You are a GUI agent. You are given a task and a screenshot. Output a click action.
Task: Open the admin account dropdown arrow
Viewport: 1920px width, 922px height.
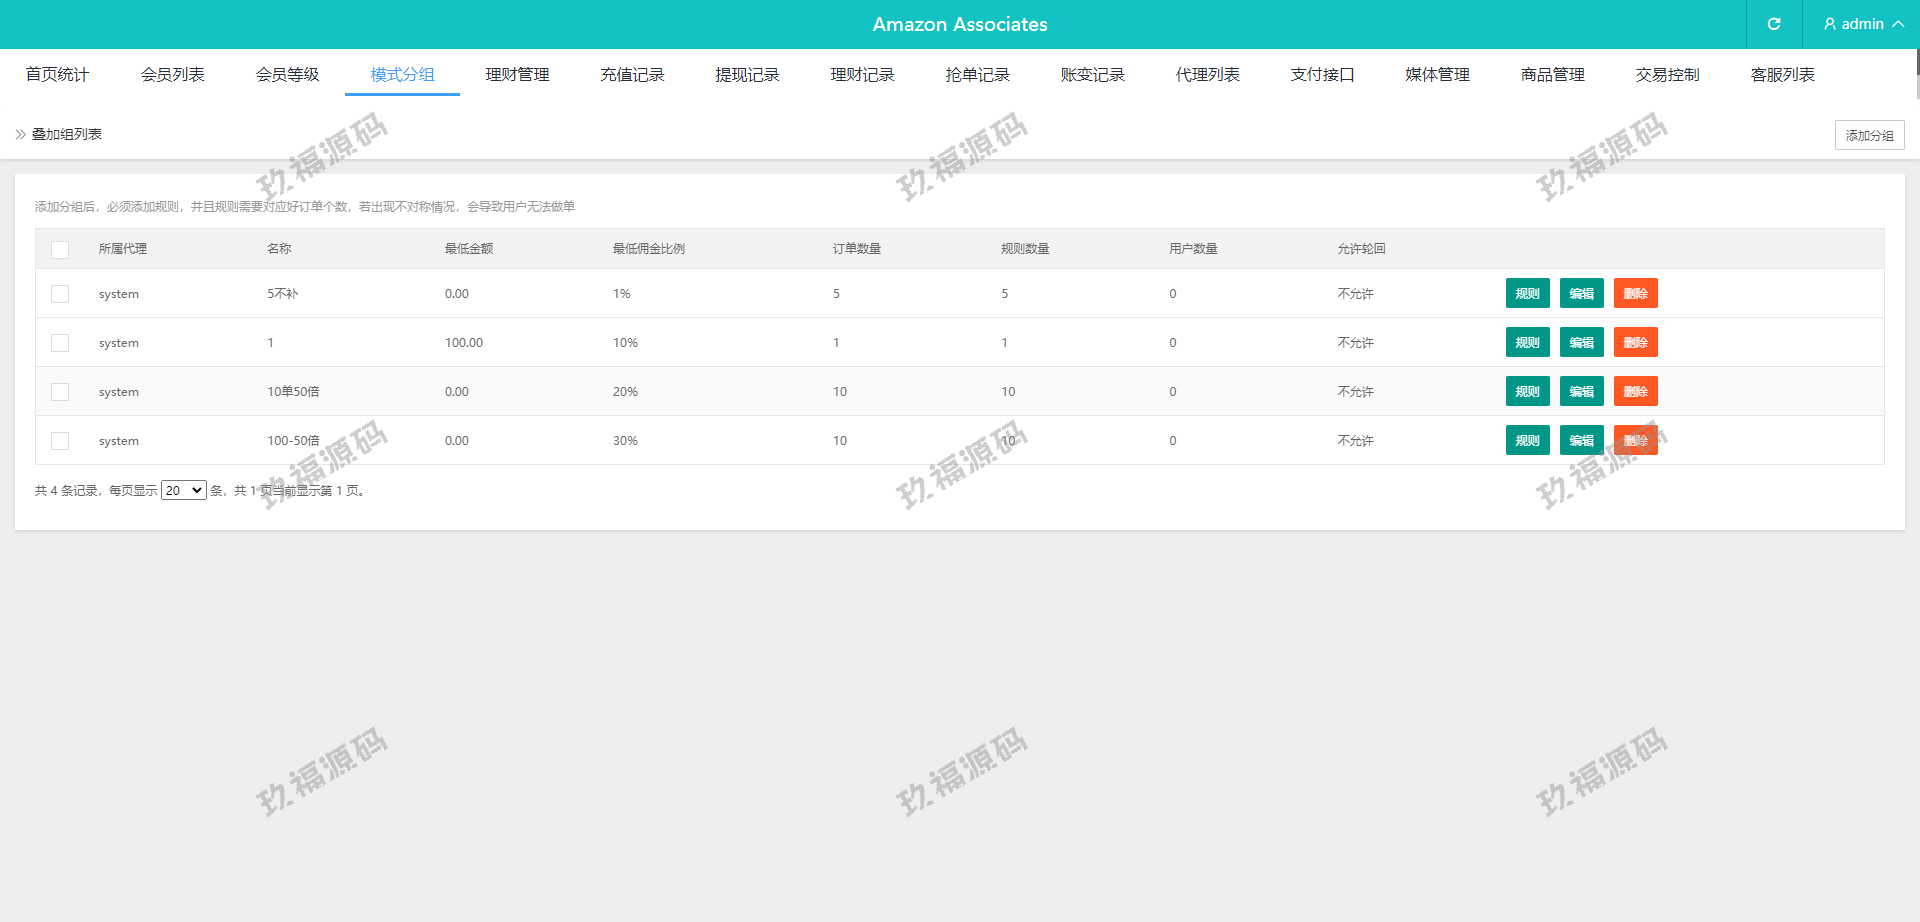1898,24
